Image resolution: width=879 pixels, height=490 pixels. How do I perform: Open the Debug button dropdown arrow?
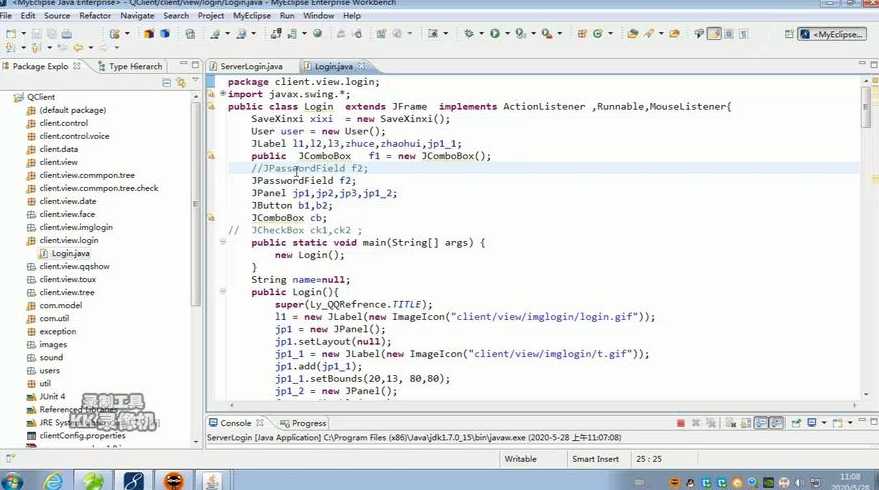coord(482,34)
